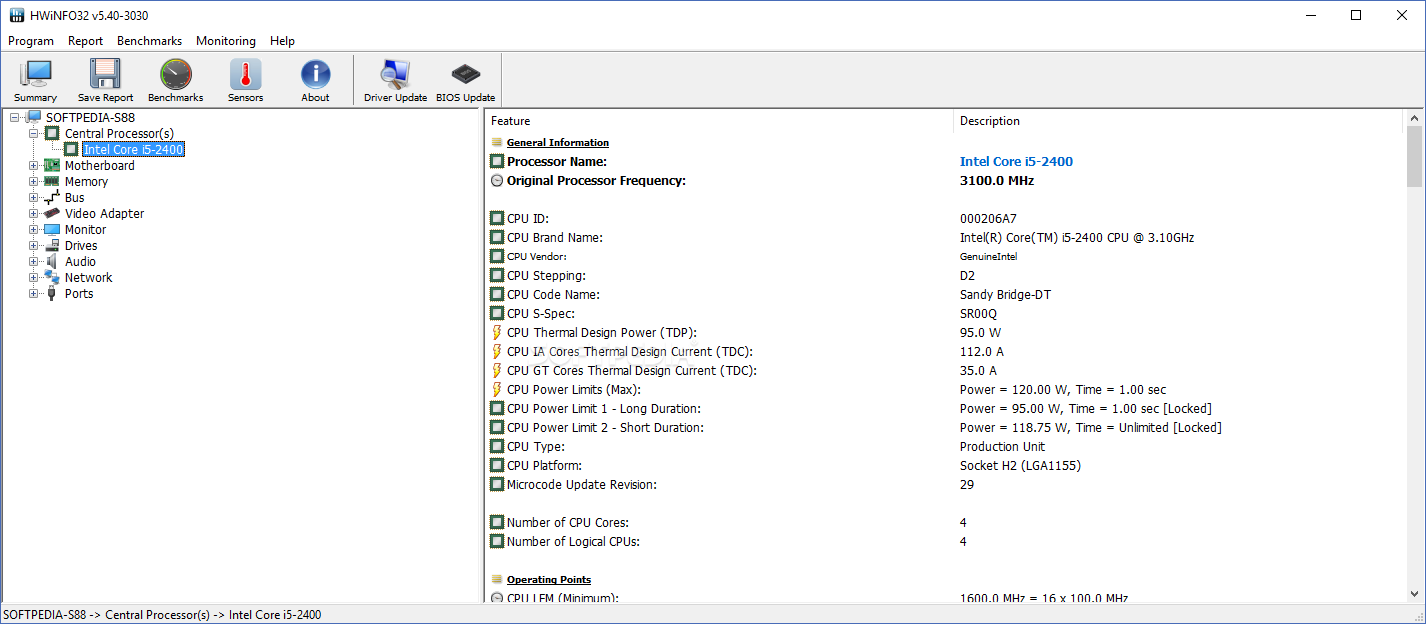
Task: Click the icon beside Processor Name
Action: pos(497,161)
